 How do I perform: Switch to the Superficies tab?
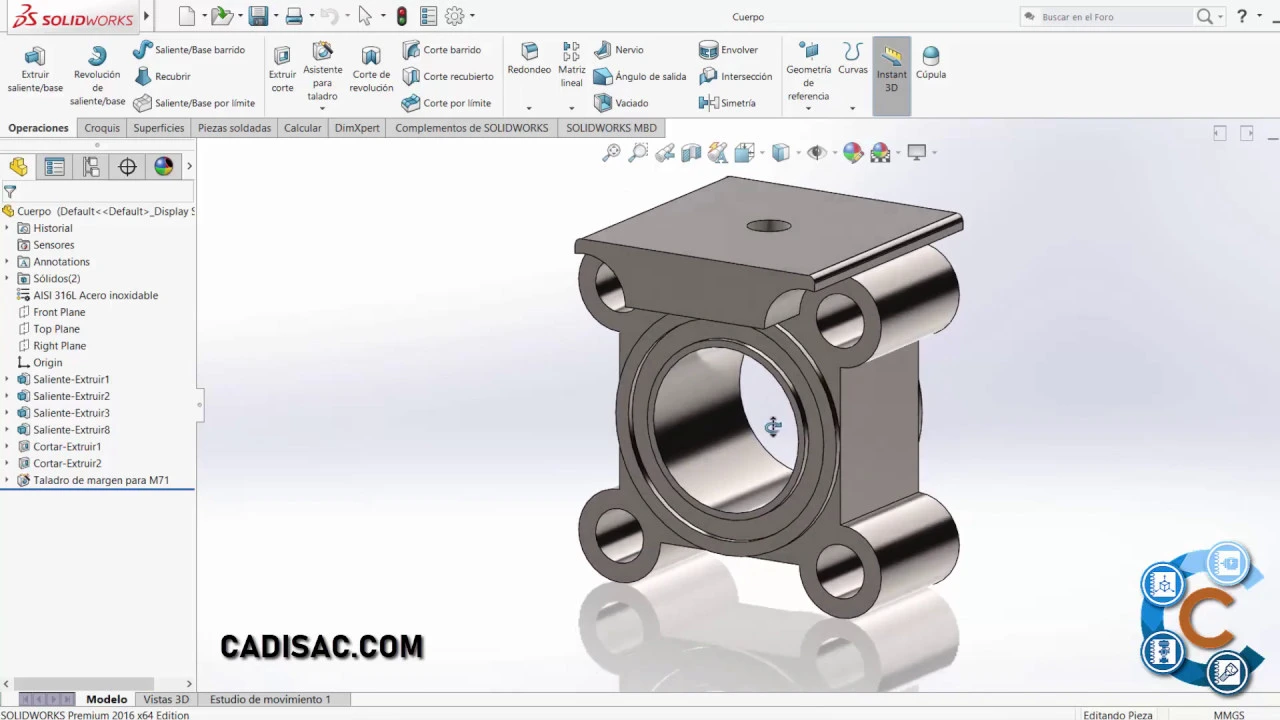point(159,128)
